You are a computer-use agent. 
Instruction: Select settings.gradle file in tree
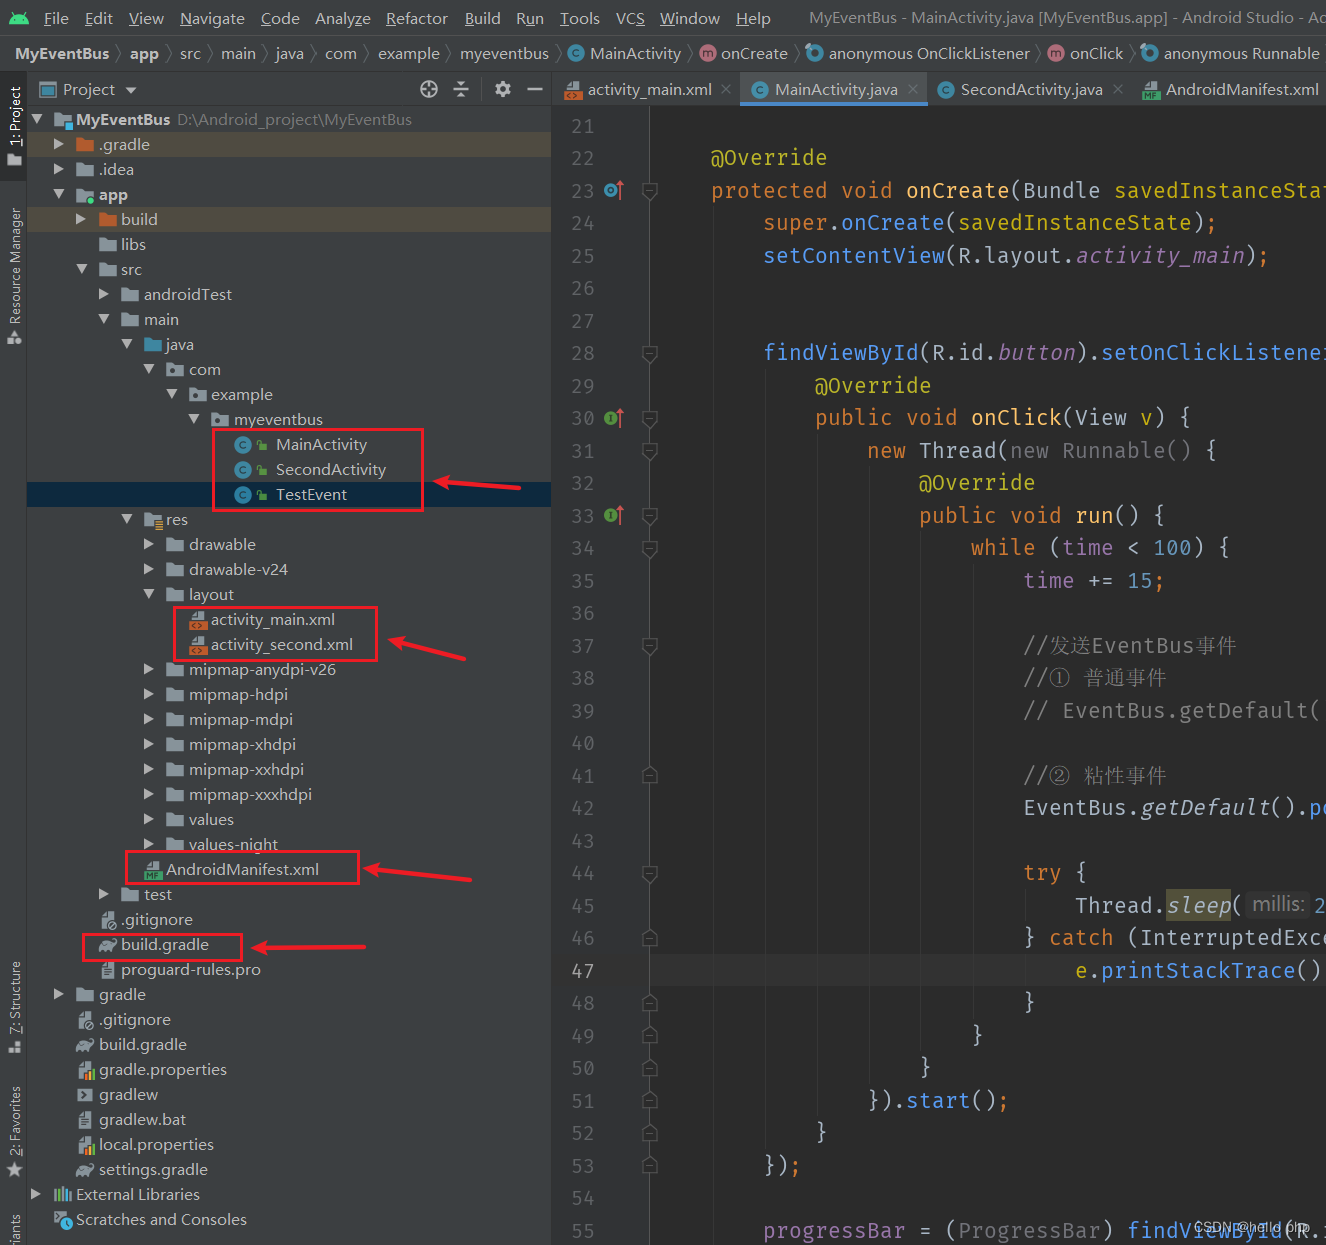click(153, 1169)
